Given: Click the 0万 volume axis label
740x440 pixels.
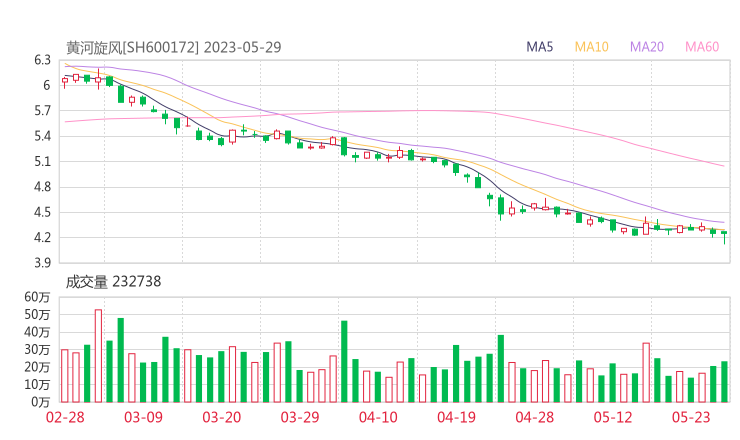Looking at the screenshot, I should 41,402.
